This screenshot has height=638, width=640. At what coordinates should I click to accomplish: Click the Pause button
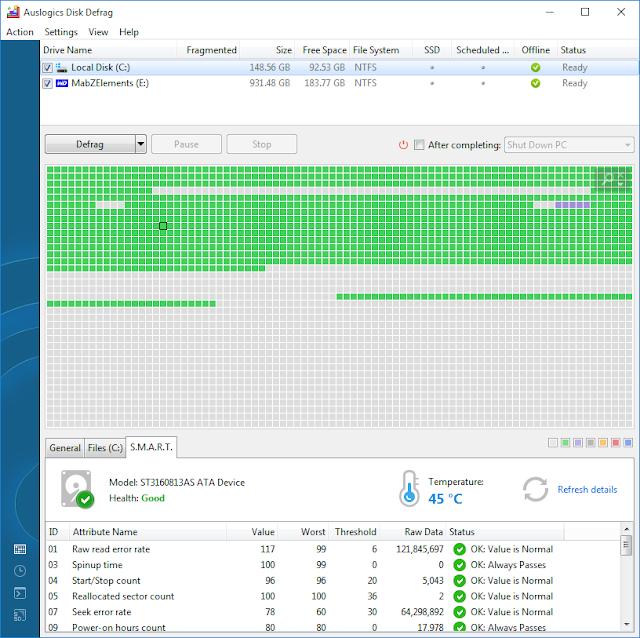(186, 144)
